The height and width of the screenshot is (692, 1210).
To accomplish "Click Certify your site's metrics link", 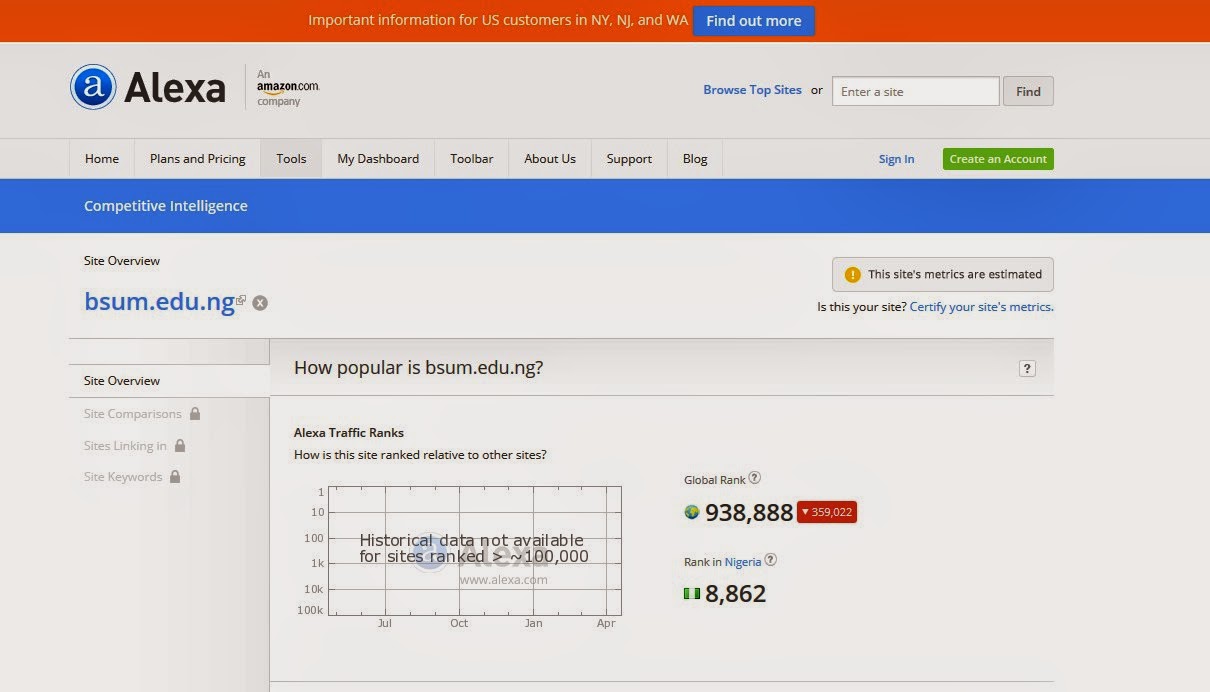I will point(981,307).
